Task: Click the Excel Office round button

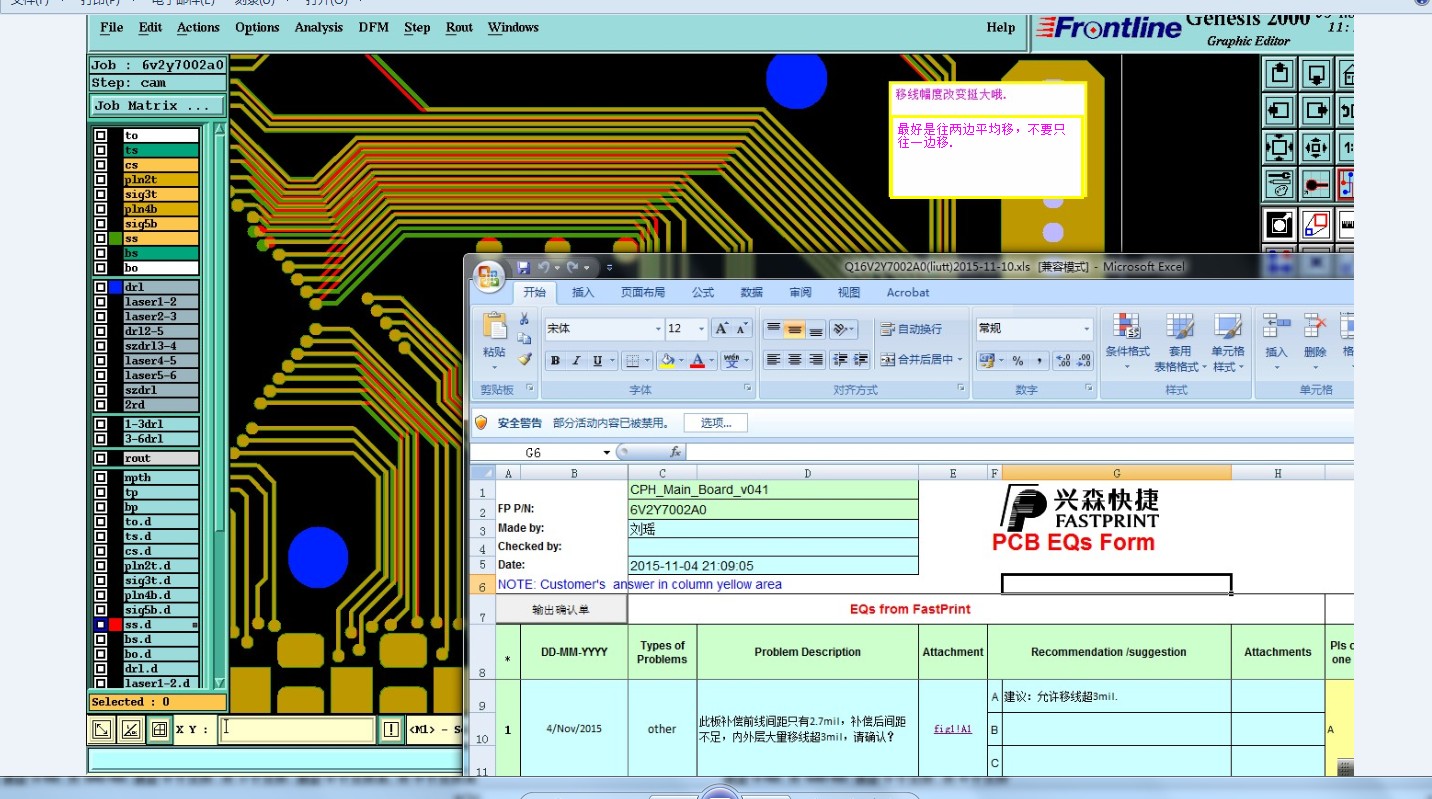Action: coord(489,277)
